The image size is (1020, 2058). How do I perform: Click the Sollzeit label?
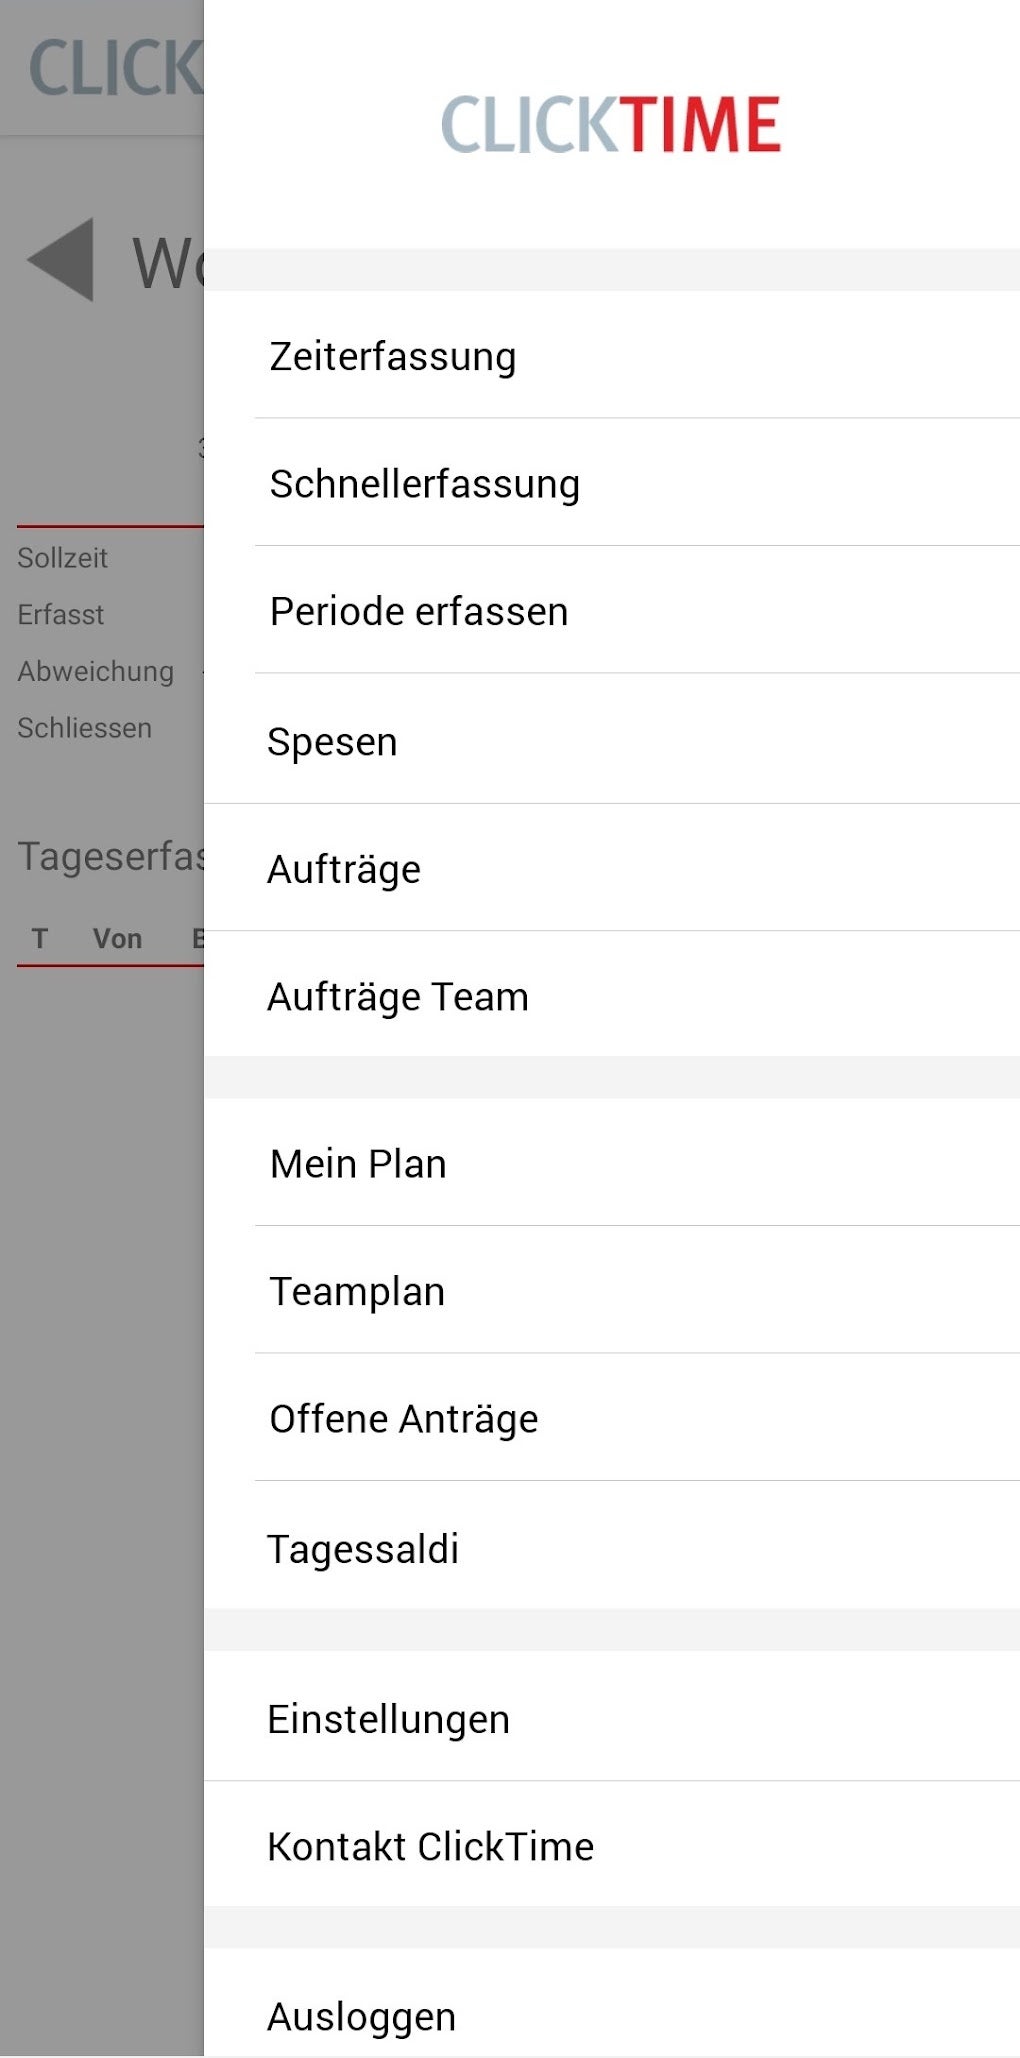pos(61,558)
